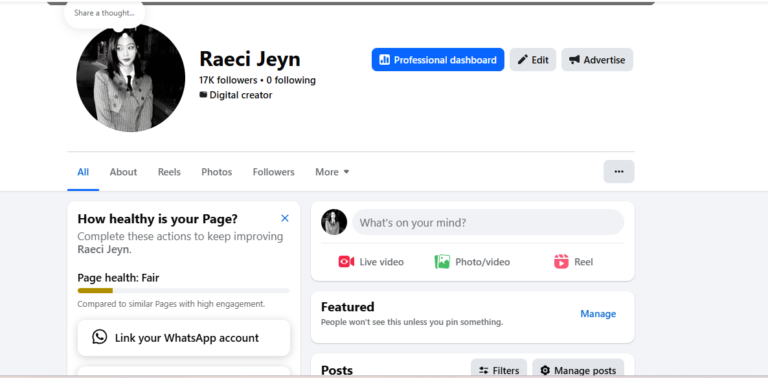
Task: Open the Reels tab
Action: pyautogui.click(x=169, y=172)
